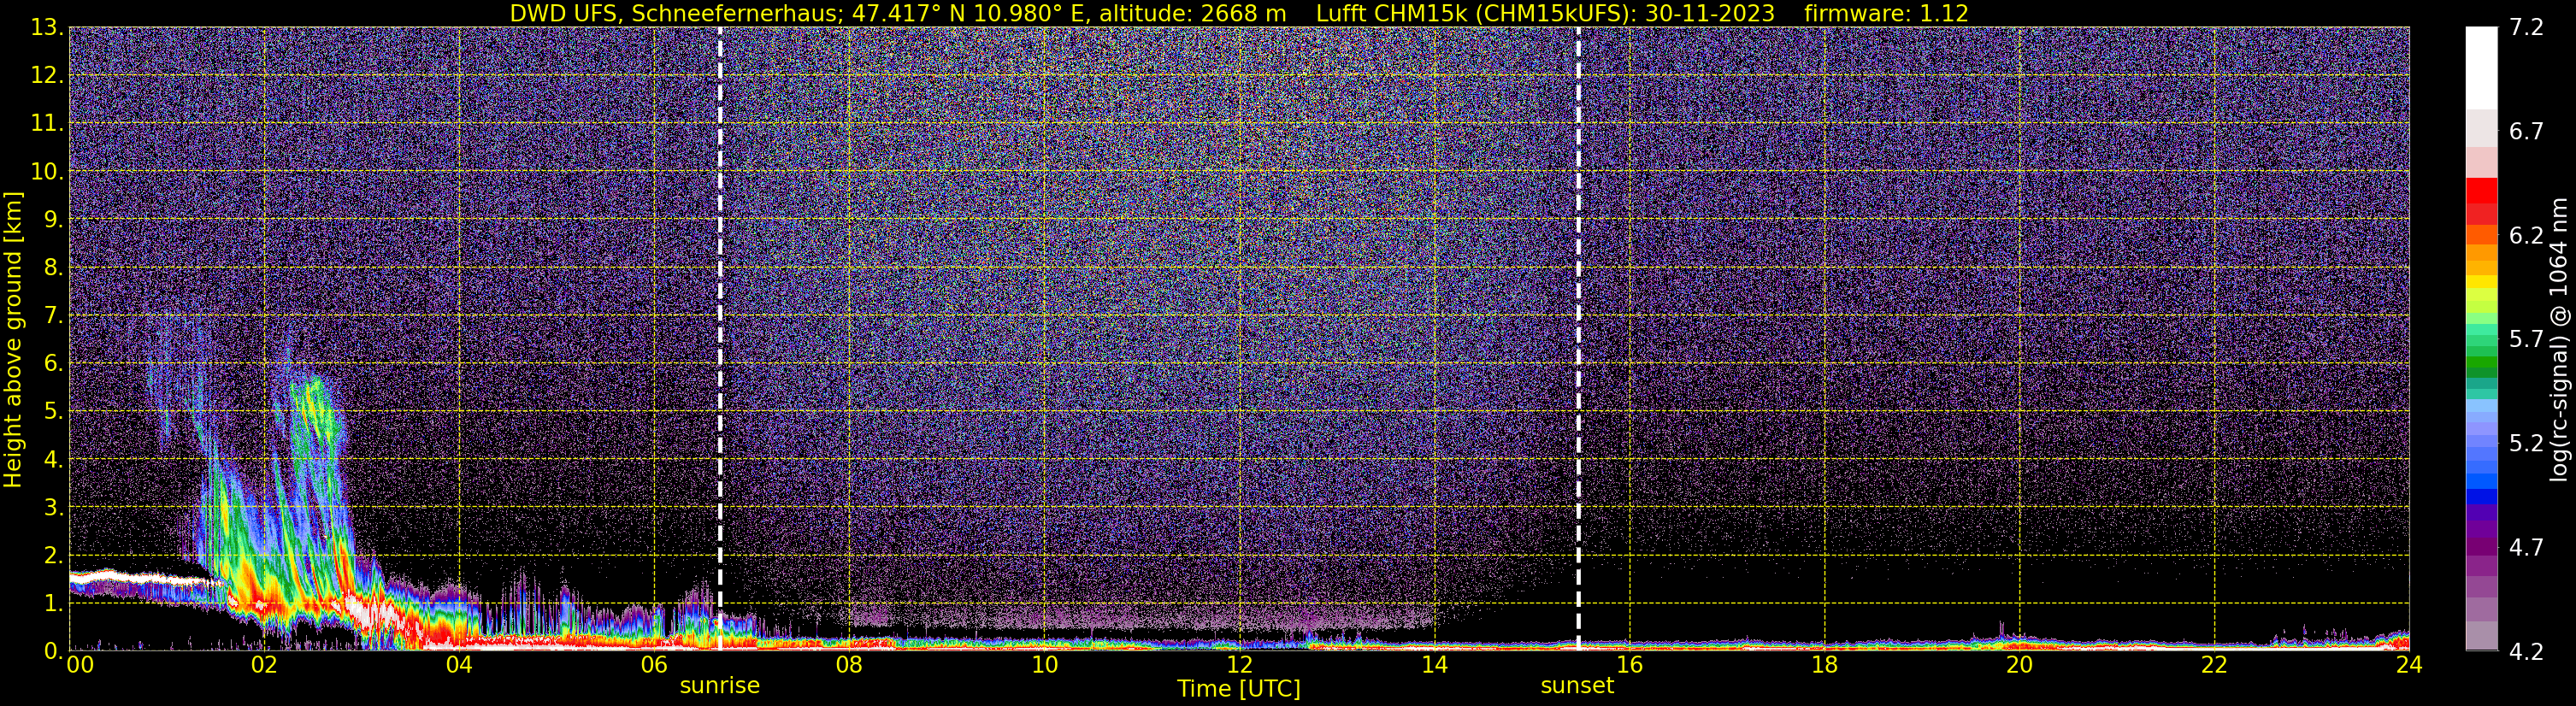Viewport: 2576px width, 706px height.
Task: Click the '9.' height tick label
Action: pyautogui.click(x=53, y=219)
